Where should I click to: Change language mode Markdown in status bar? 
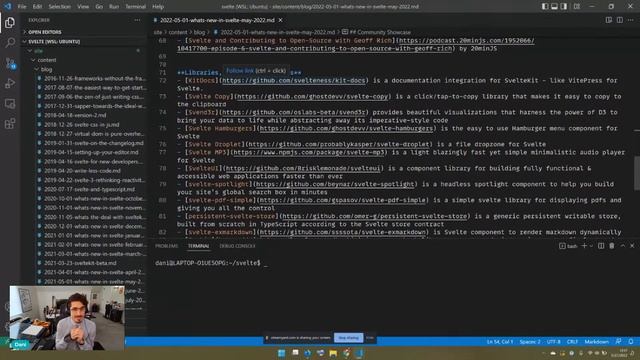(x=596, y=342)
